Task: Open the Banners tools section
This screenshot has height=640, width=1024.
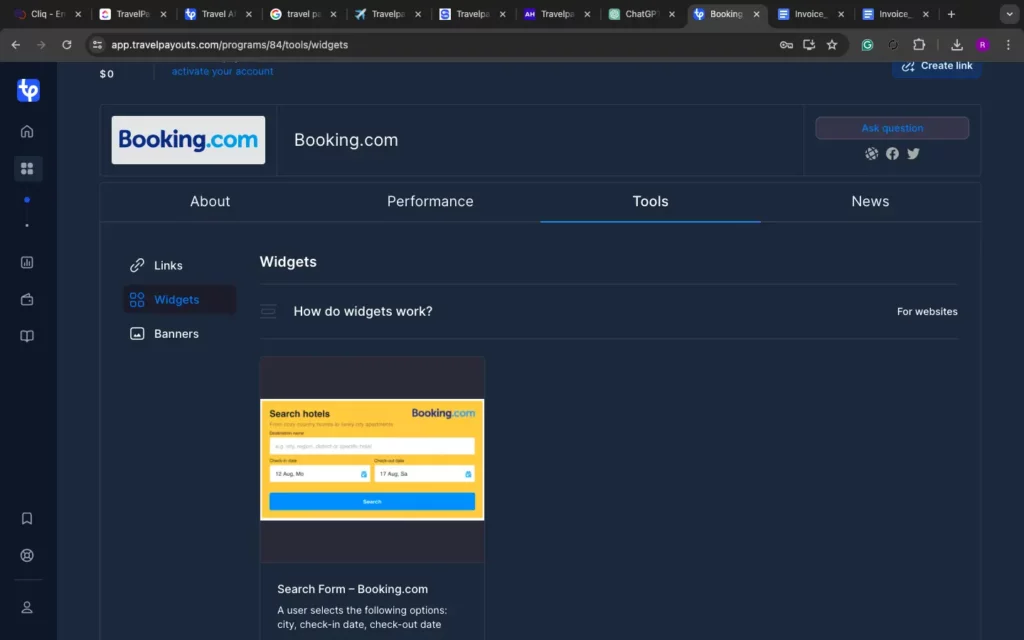Action: [x=180, y=334]
